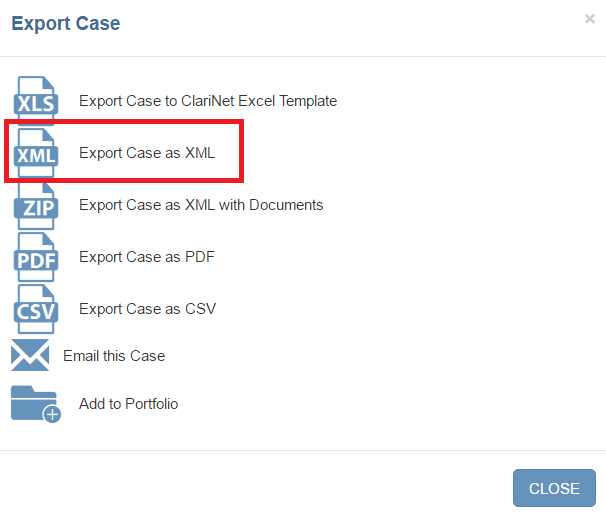
Task: Click the CSV file icon
Action: tap(37, 309)
